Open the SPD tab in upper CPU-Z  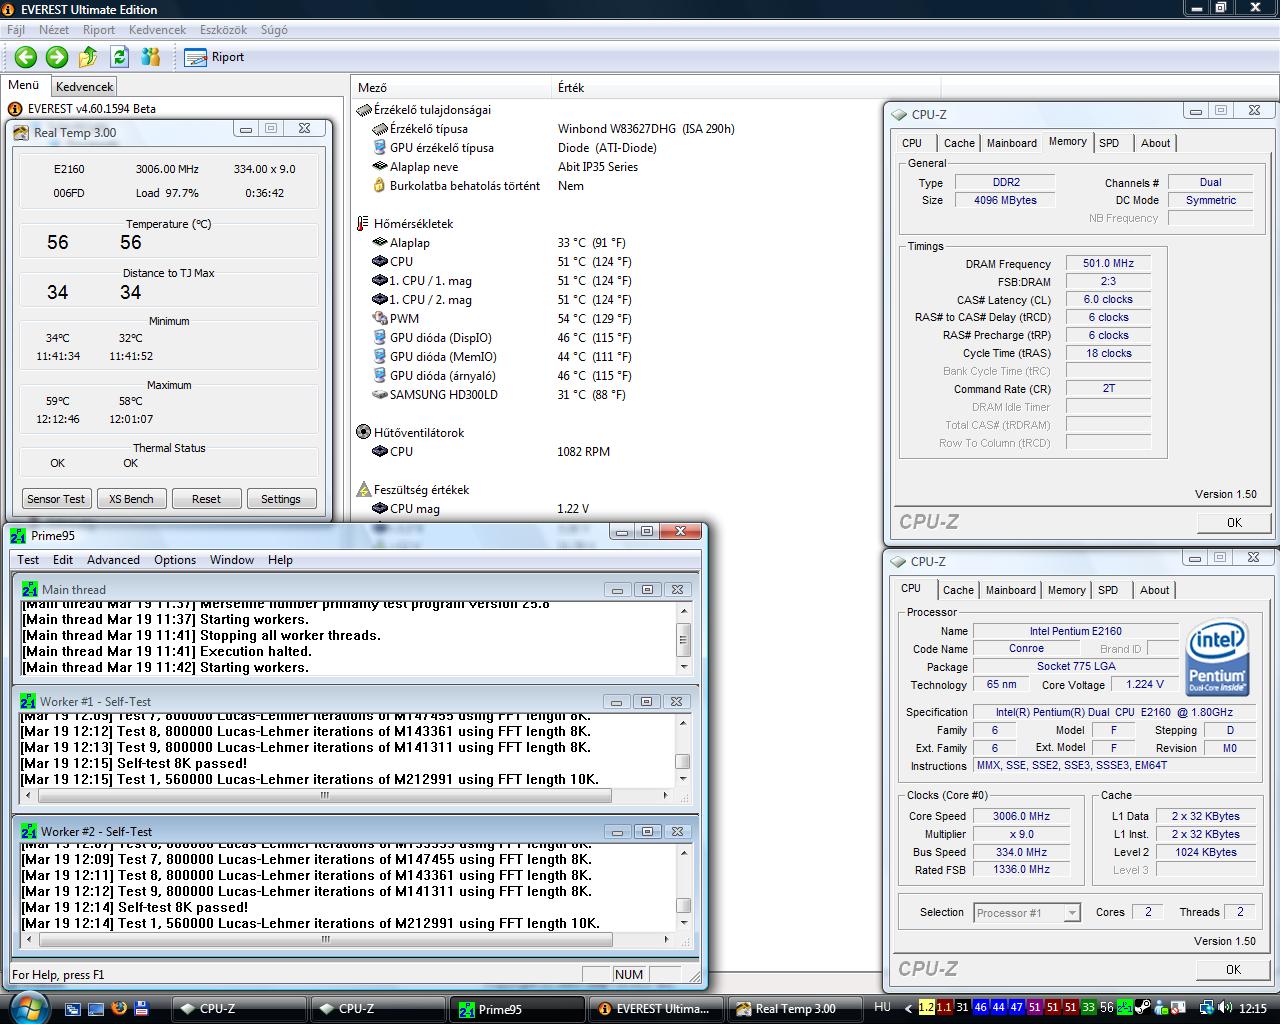[1109, 143]
